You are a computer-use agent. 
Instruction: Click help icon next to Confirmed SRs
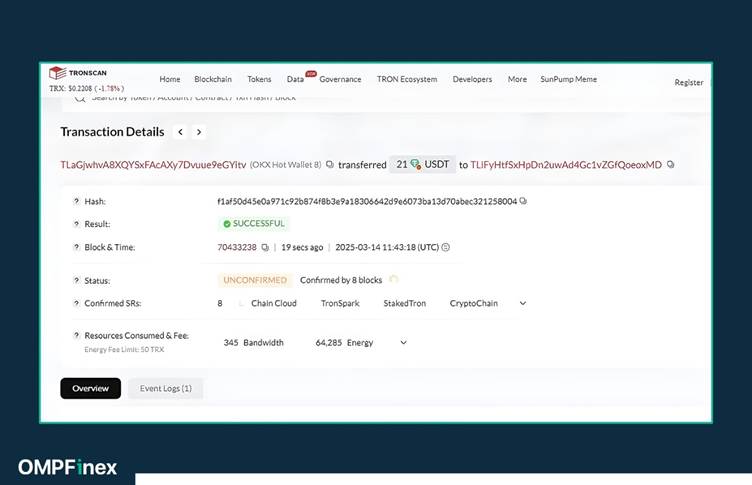pos(76,303)
